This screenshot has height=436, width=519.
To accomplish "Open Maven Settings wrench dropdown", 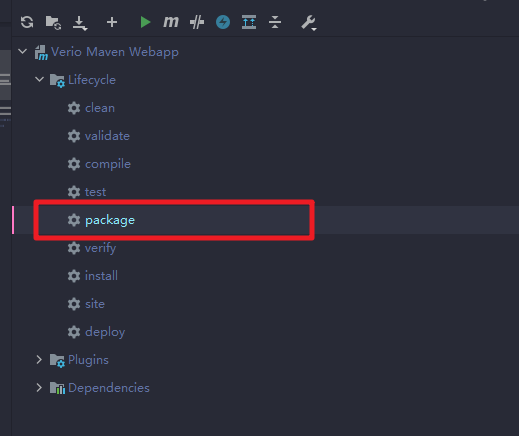I will click(309, 23).
